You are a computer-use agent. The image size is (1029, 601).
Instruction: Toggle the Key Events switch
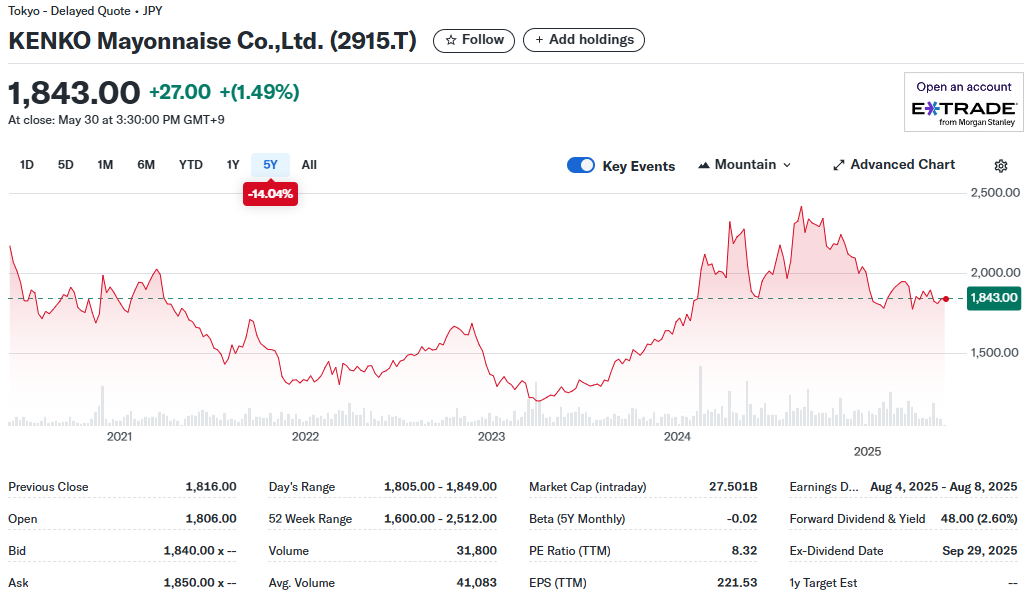point(581,165)
